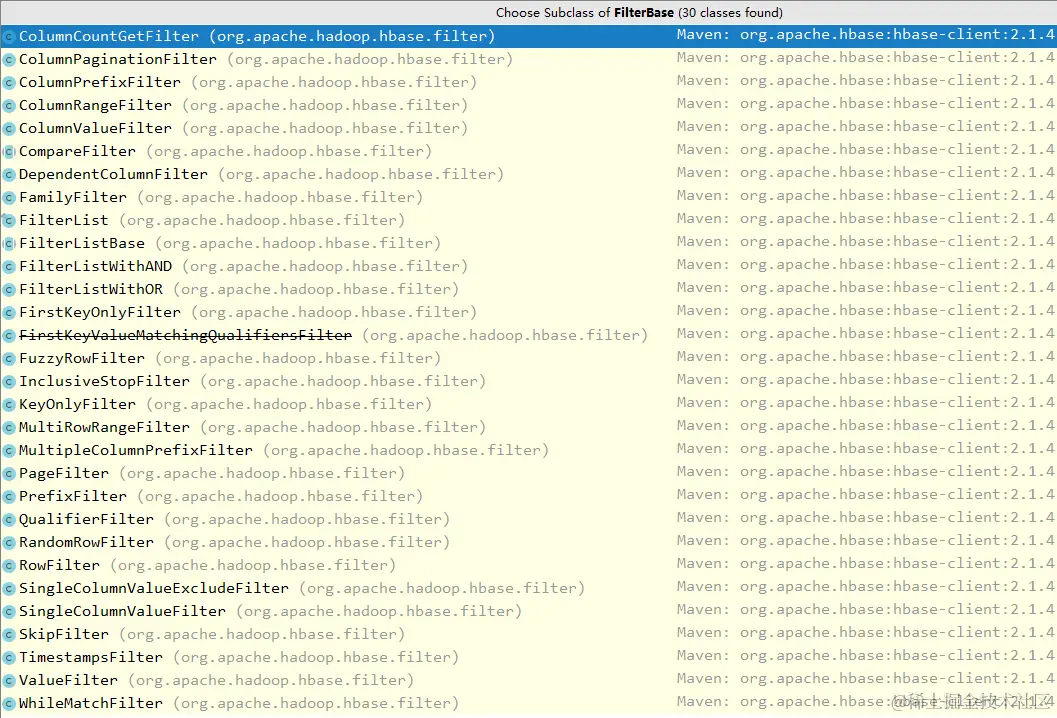This screenshot has height=718, width=1057.
Task: Click the class icon beside SingleColumnValueFilter
Action: [9, 611]
